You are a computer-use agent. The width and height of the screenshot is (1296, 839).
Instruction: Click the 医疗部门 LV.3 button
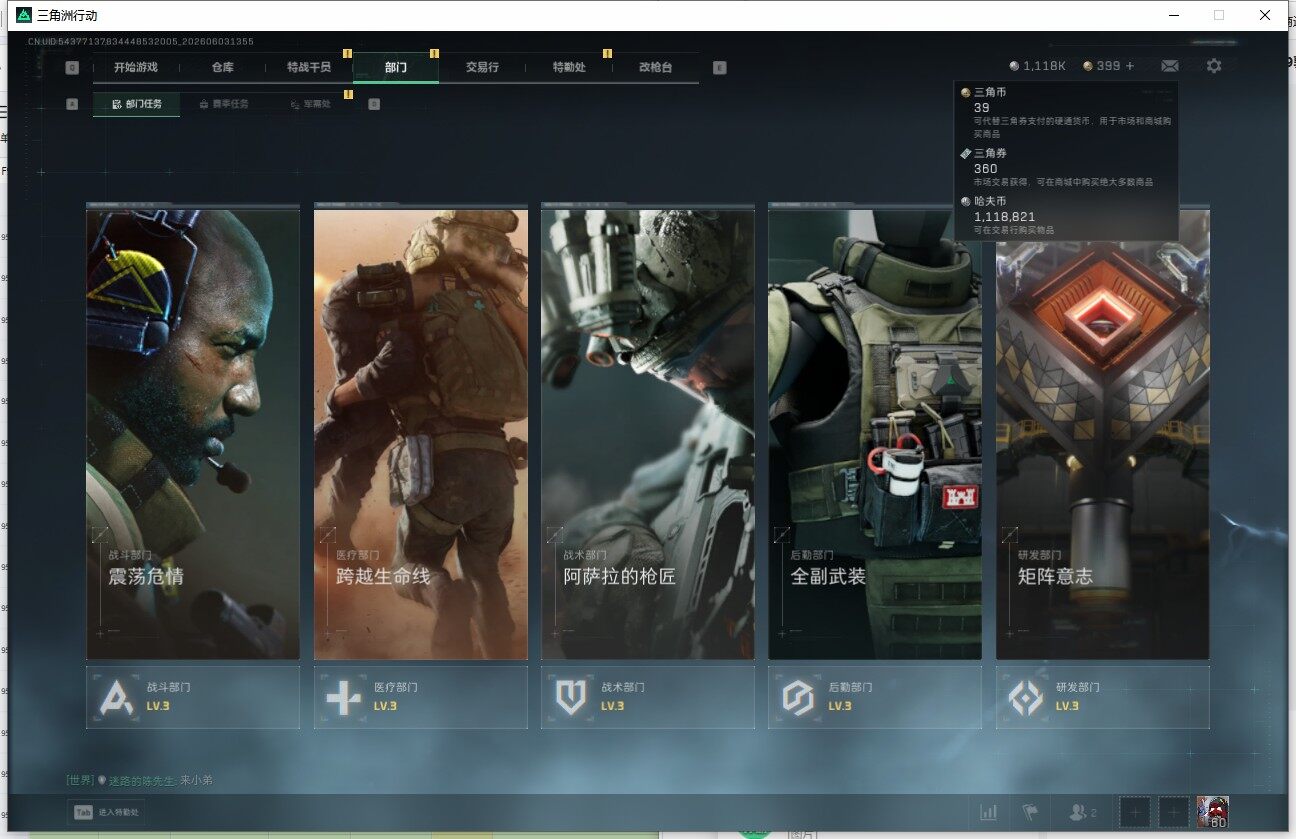[421, 697]
